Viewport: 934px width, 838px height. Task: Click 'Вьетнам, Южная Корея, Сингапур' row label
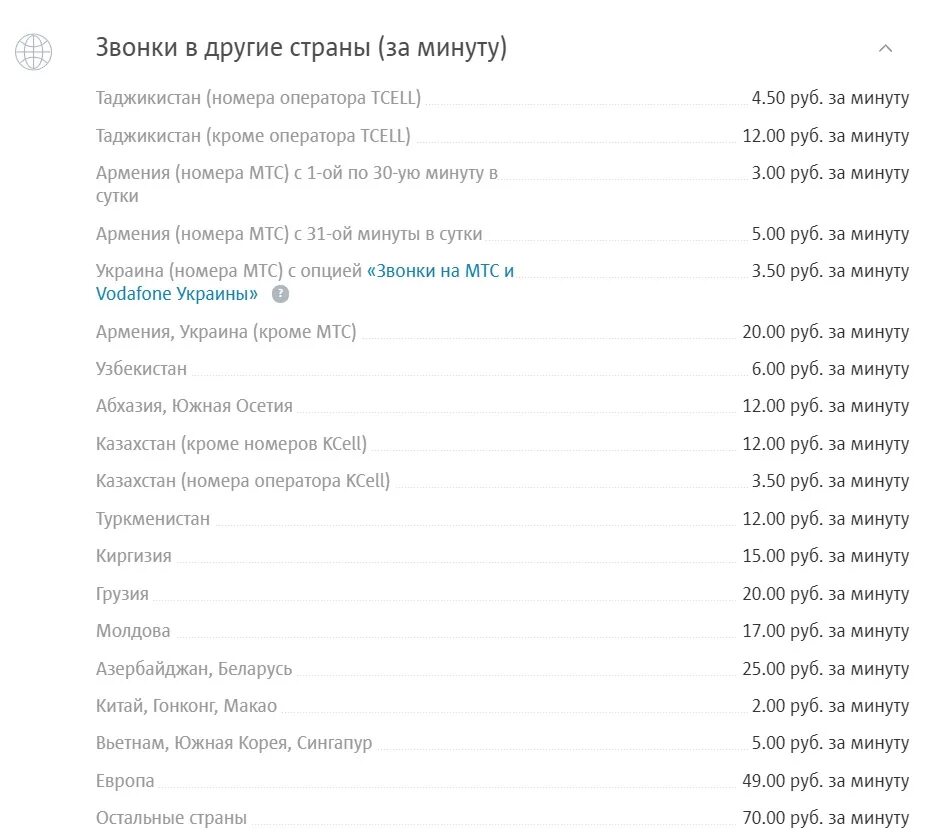[x=234, y=743]
